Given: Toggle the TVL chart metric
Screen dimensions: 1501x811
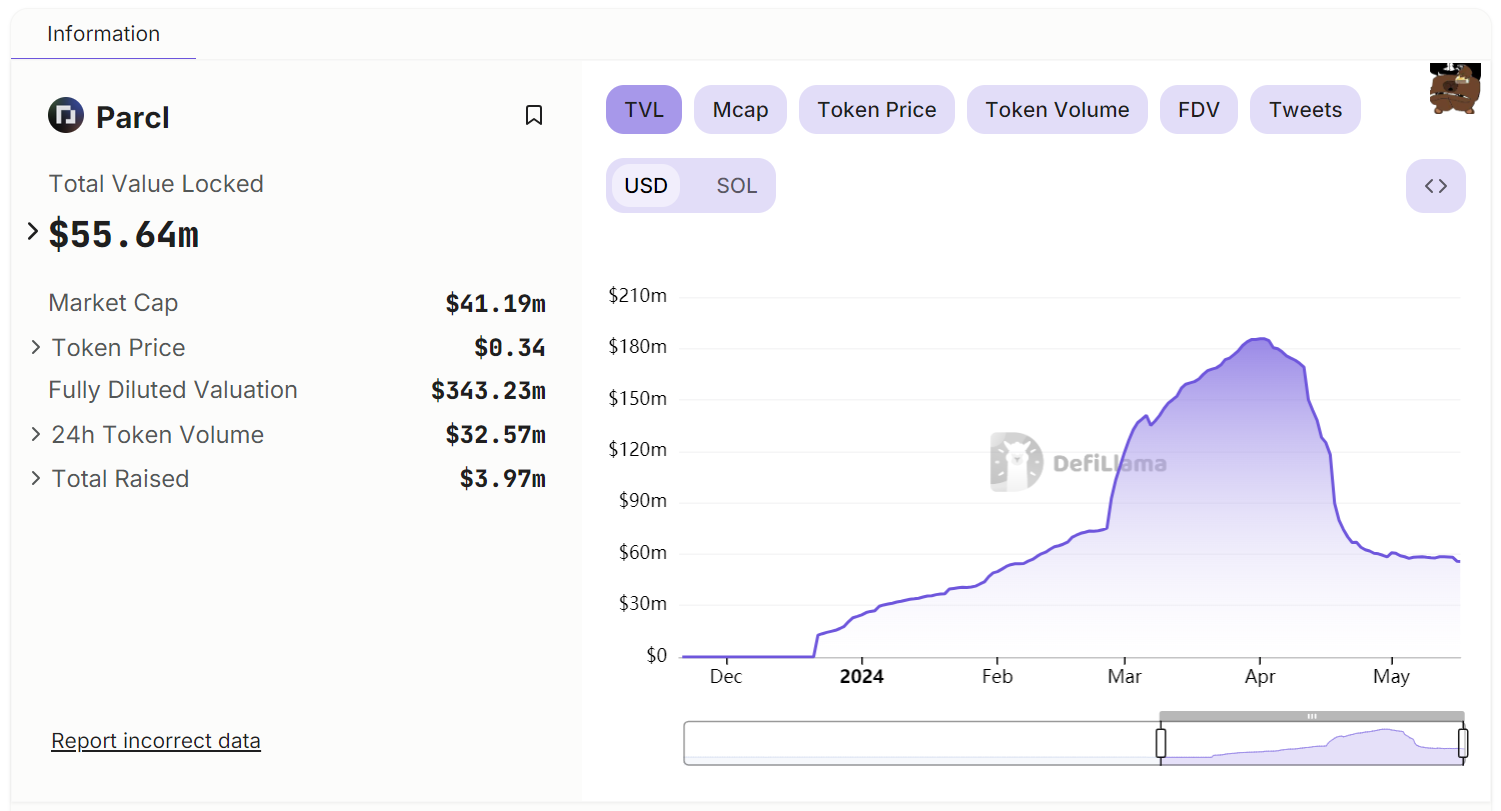Looking at the screenshot, I should (644, 110).
